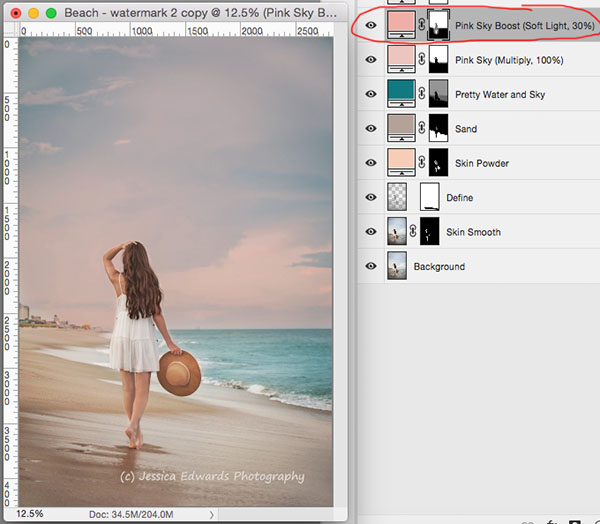Screen dimensions: 600x524
Task: Toggle the Sand layer mask link icon
Action: 422,128
